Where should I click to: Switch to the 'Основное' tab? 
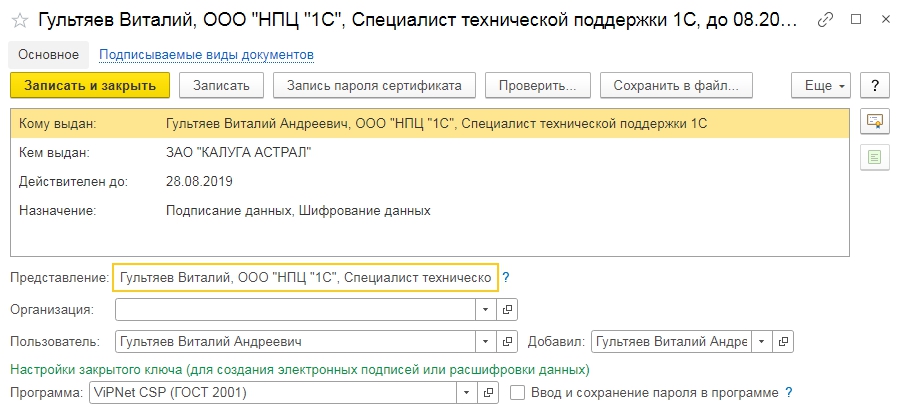(x=48, y=54)
